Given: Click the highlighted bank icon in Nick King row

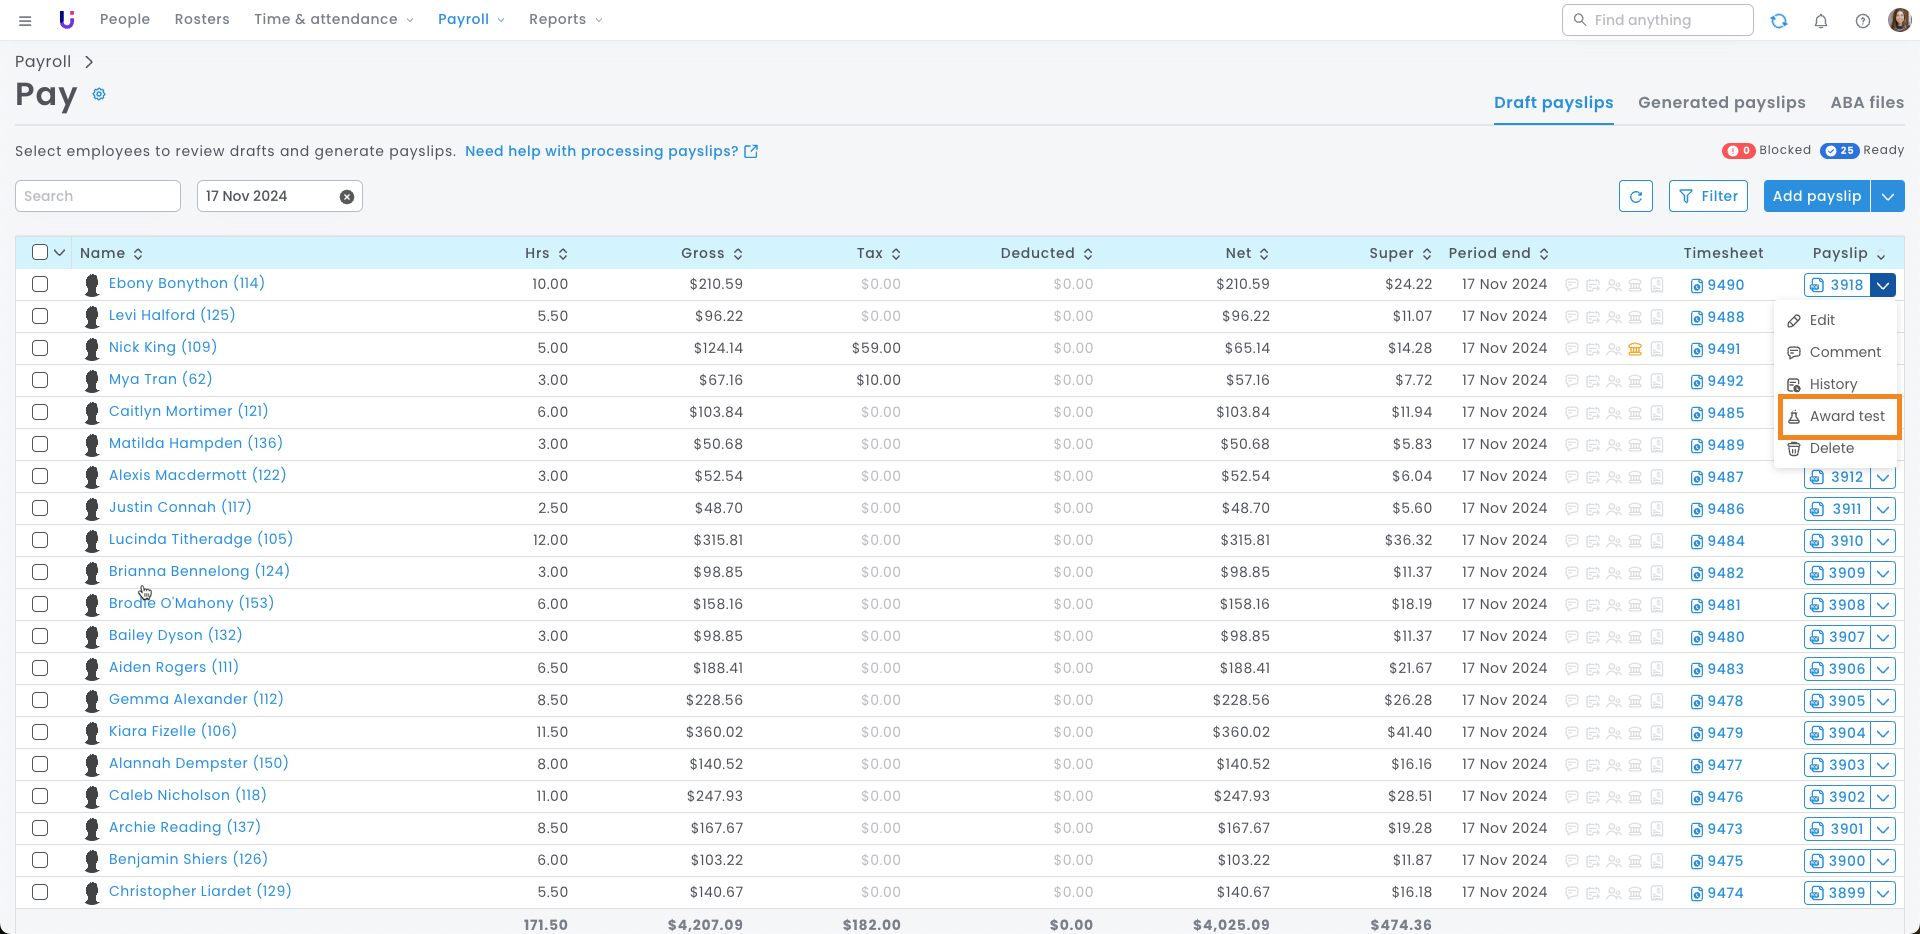Looking at the screenshot, I should (1636, 349).
